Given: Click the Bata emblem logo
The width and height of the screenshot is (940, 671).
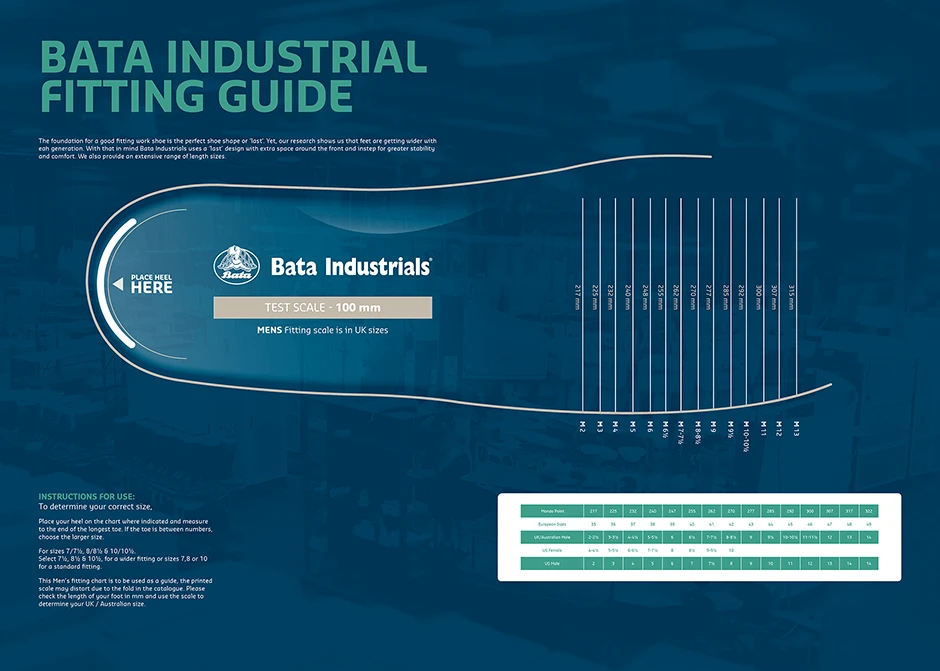Looking at the screenshot, I should [x=237, y=265].
